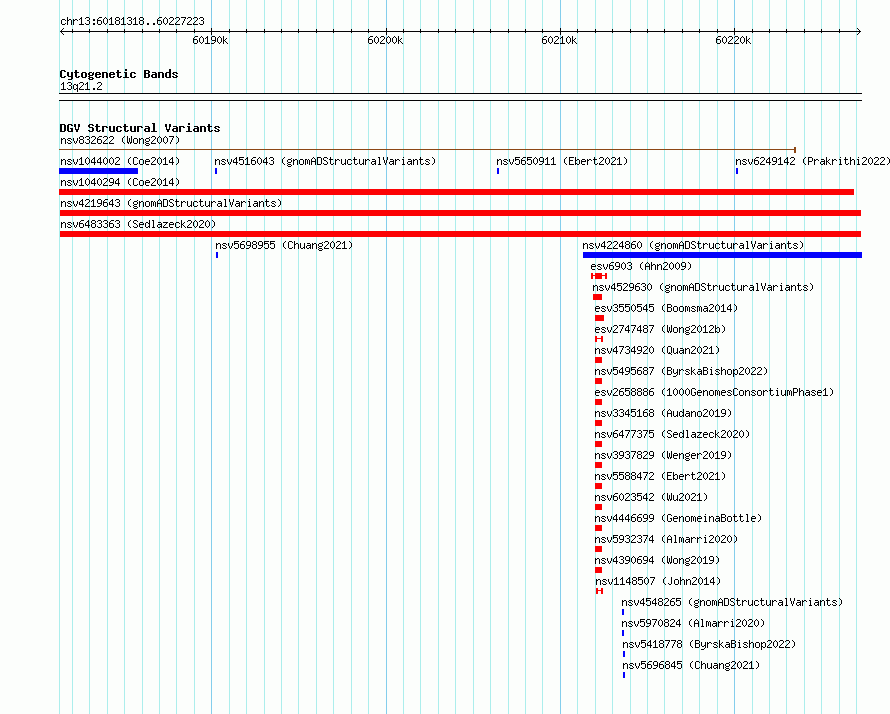Click nsv5932374 (Almarri2020) label
This screenshot has height=714, width=890.
[x=666, y=539]
